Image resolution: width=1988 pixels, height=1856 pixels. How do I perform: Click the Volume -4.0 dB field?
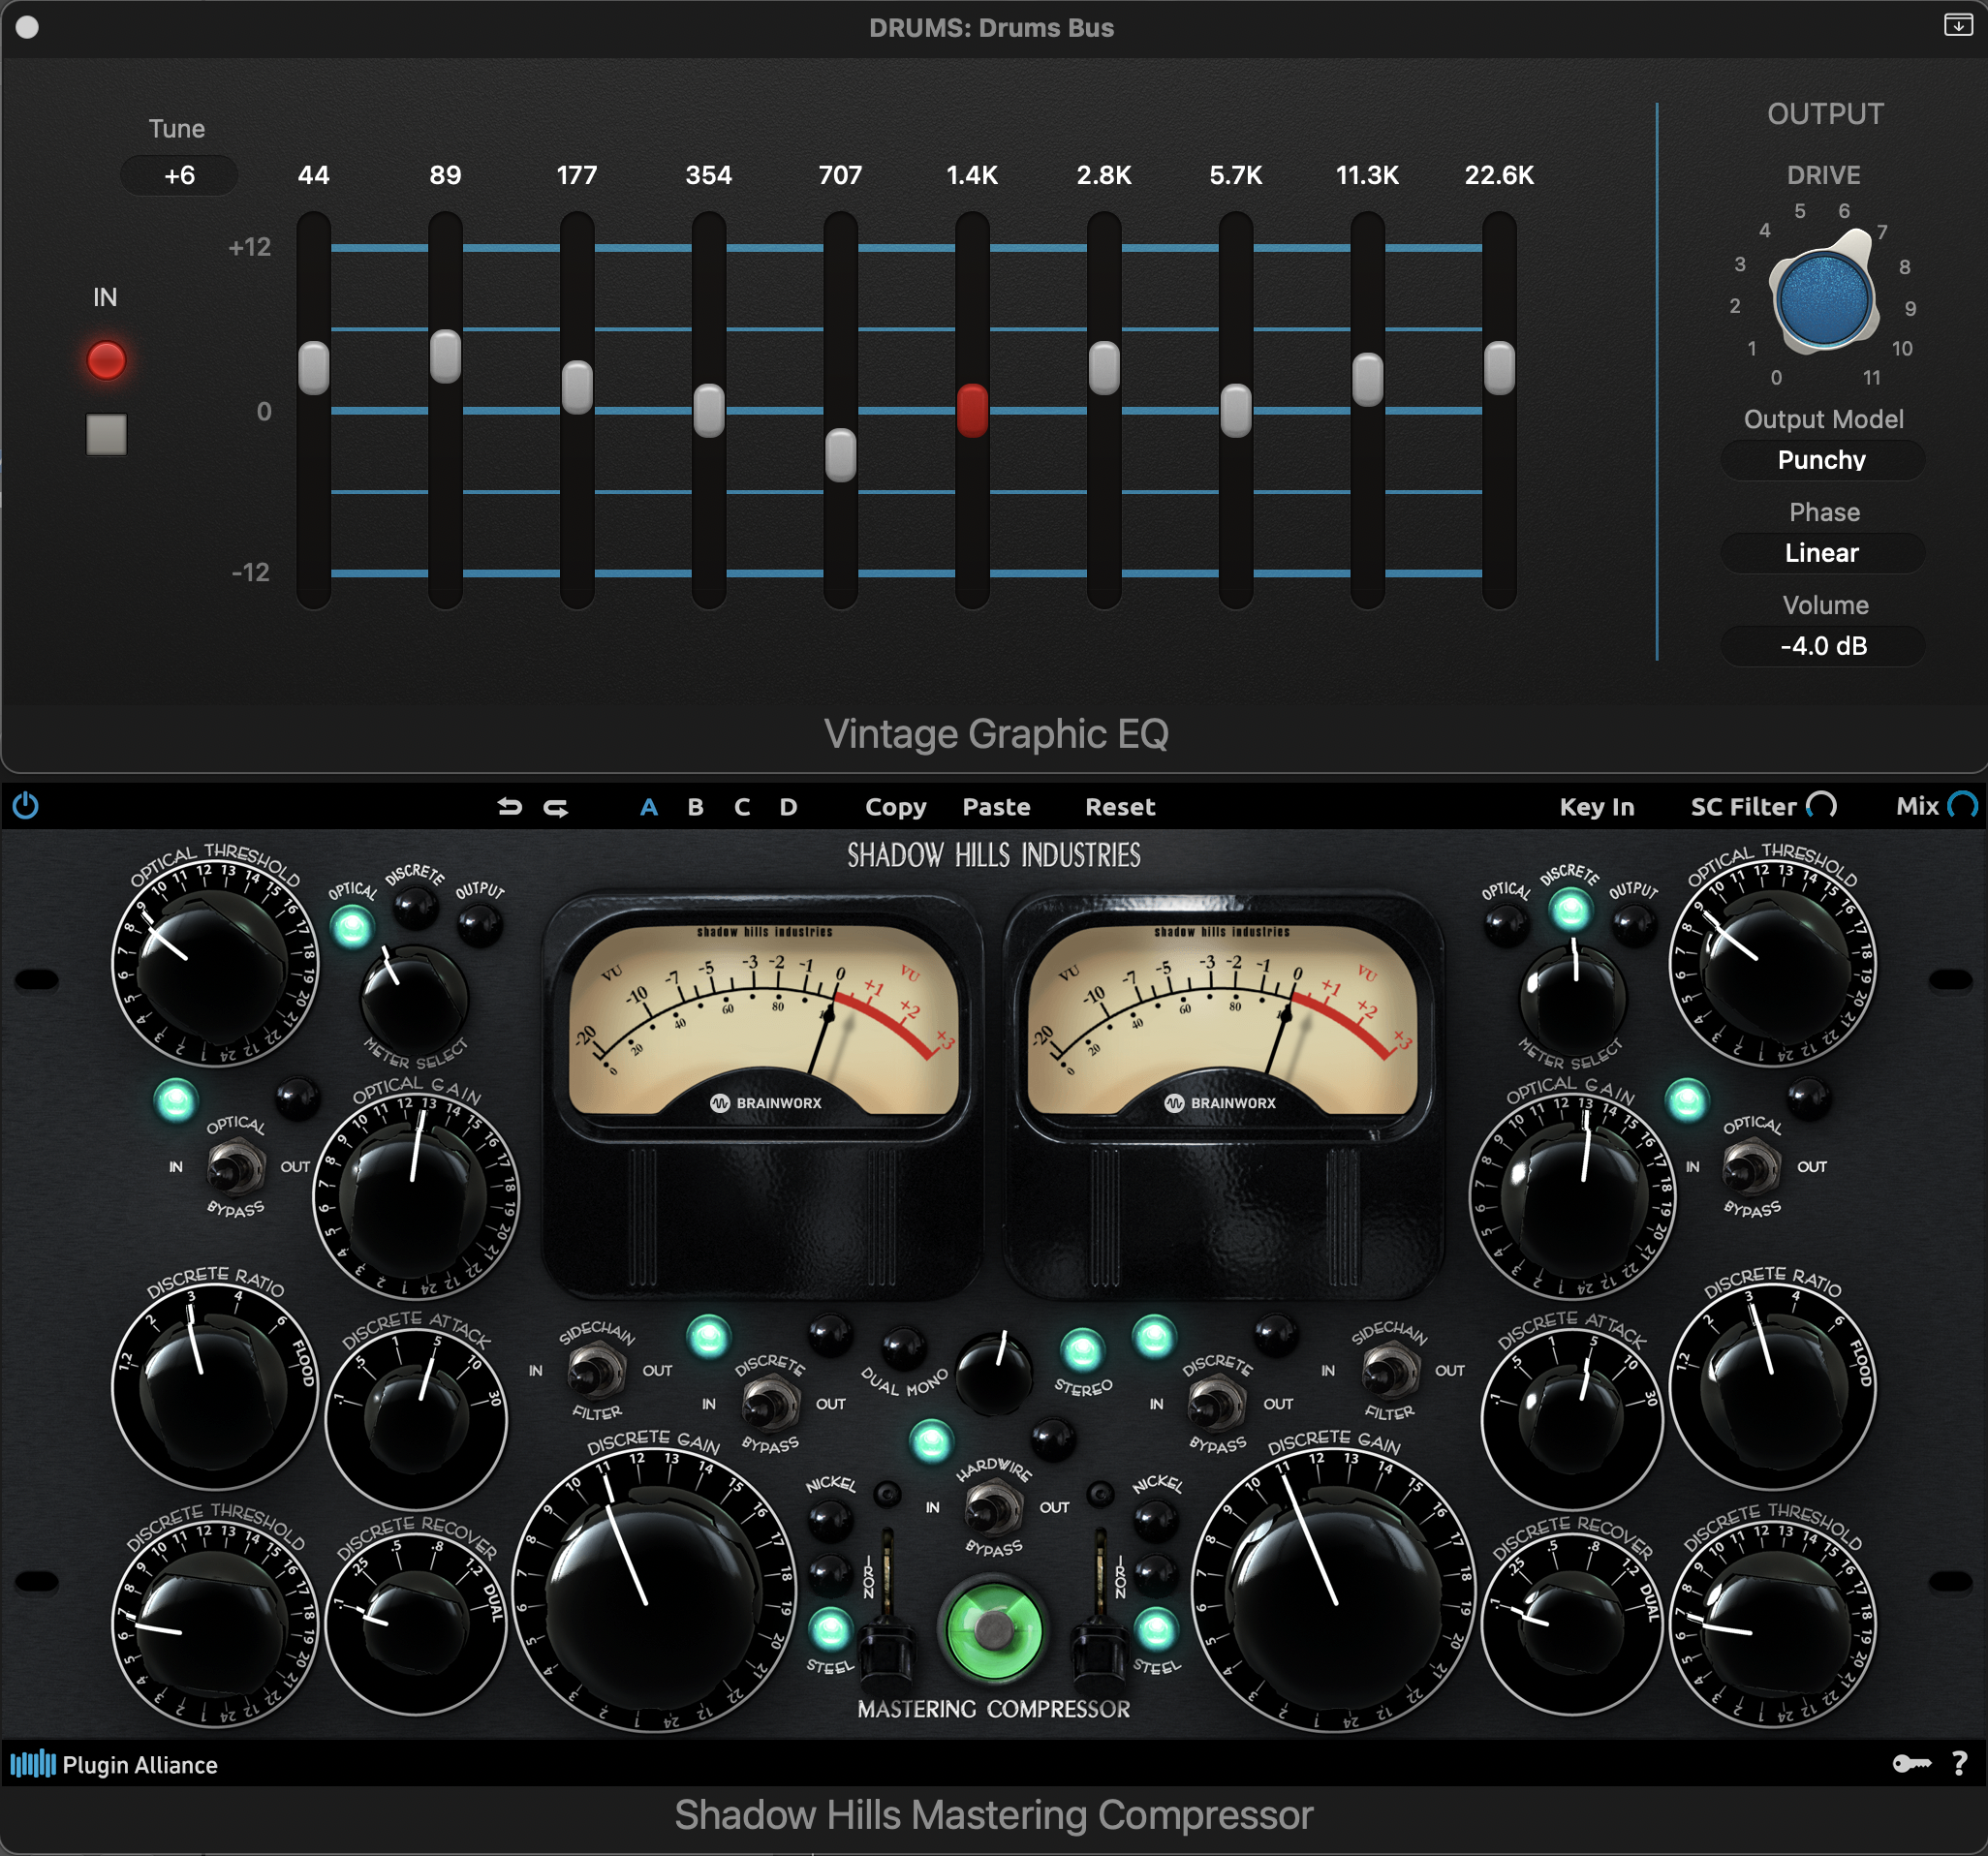coord(1822,646)
